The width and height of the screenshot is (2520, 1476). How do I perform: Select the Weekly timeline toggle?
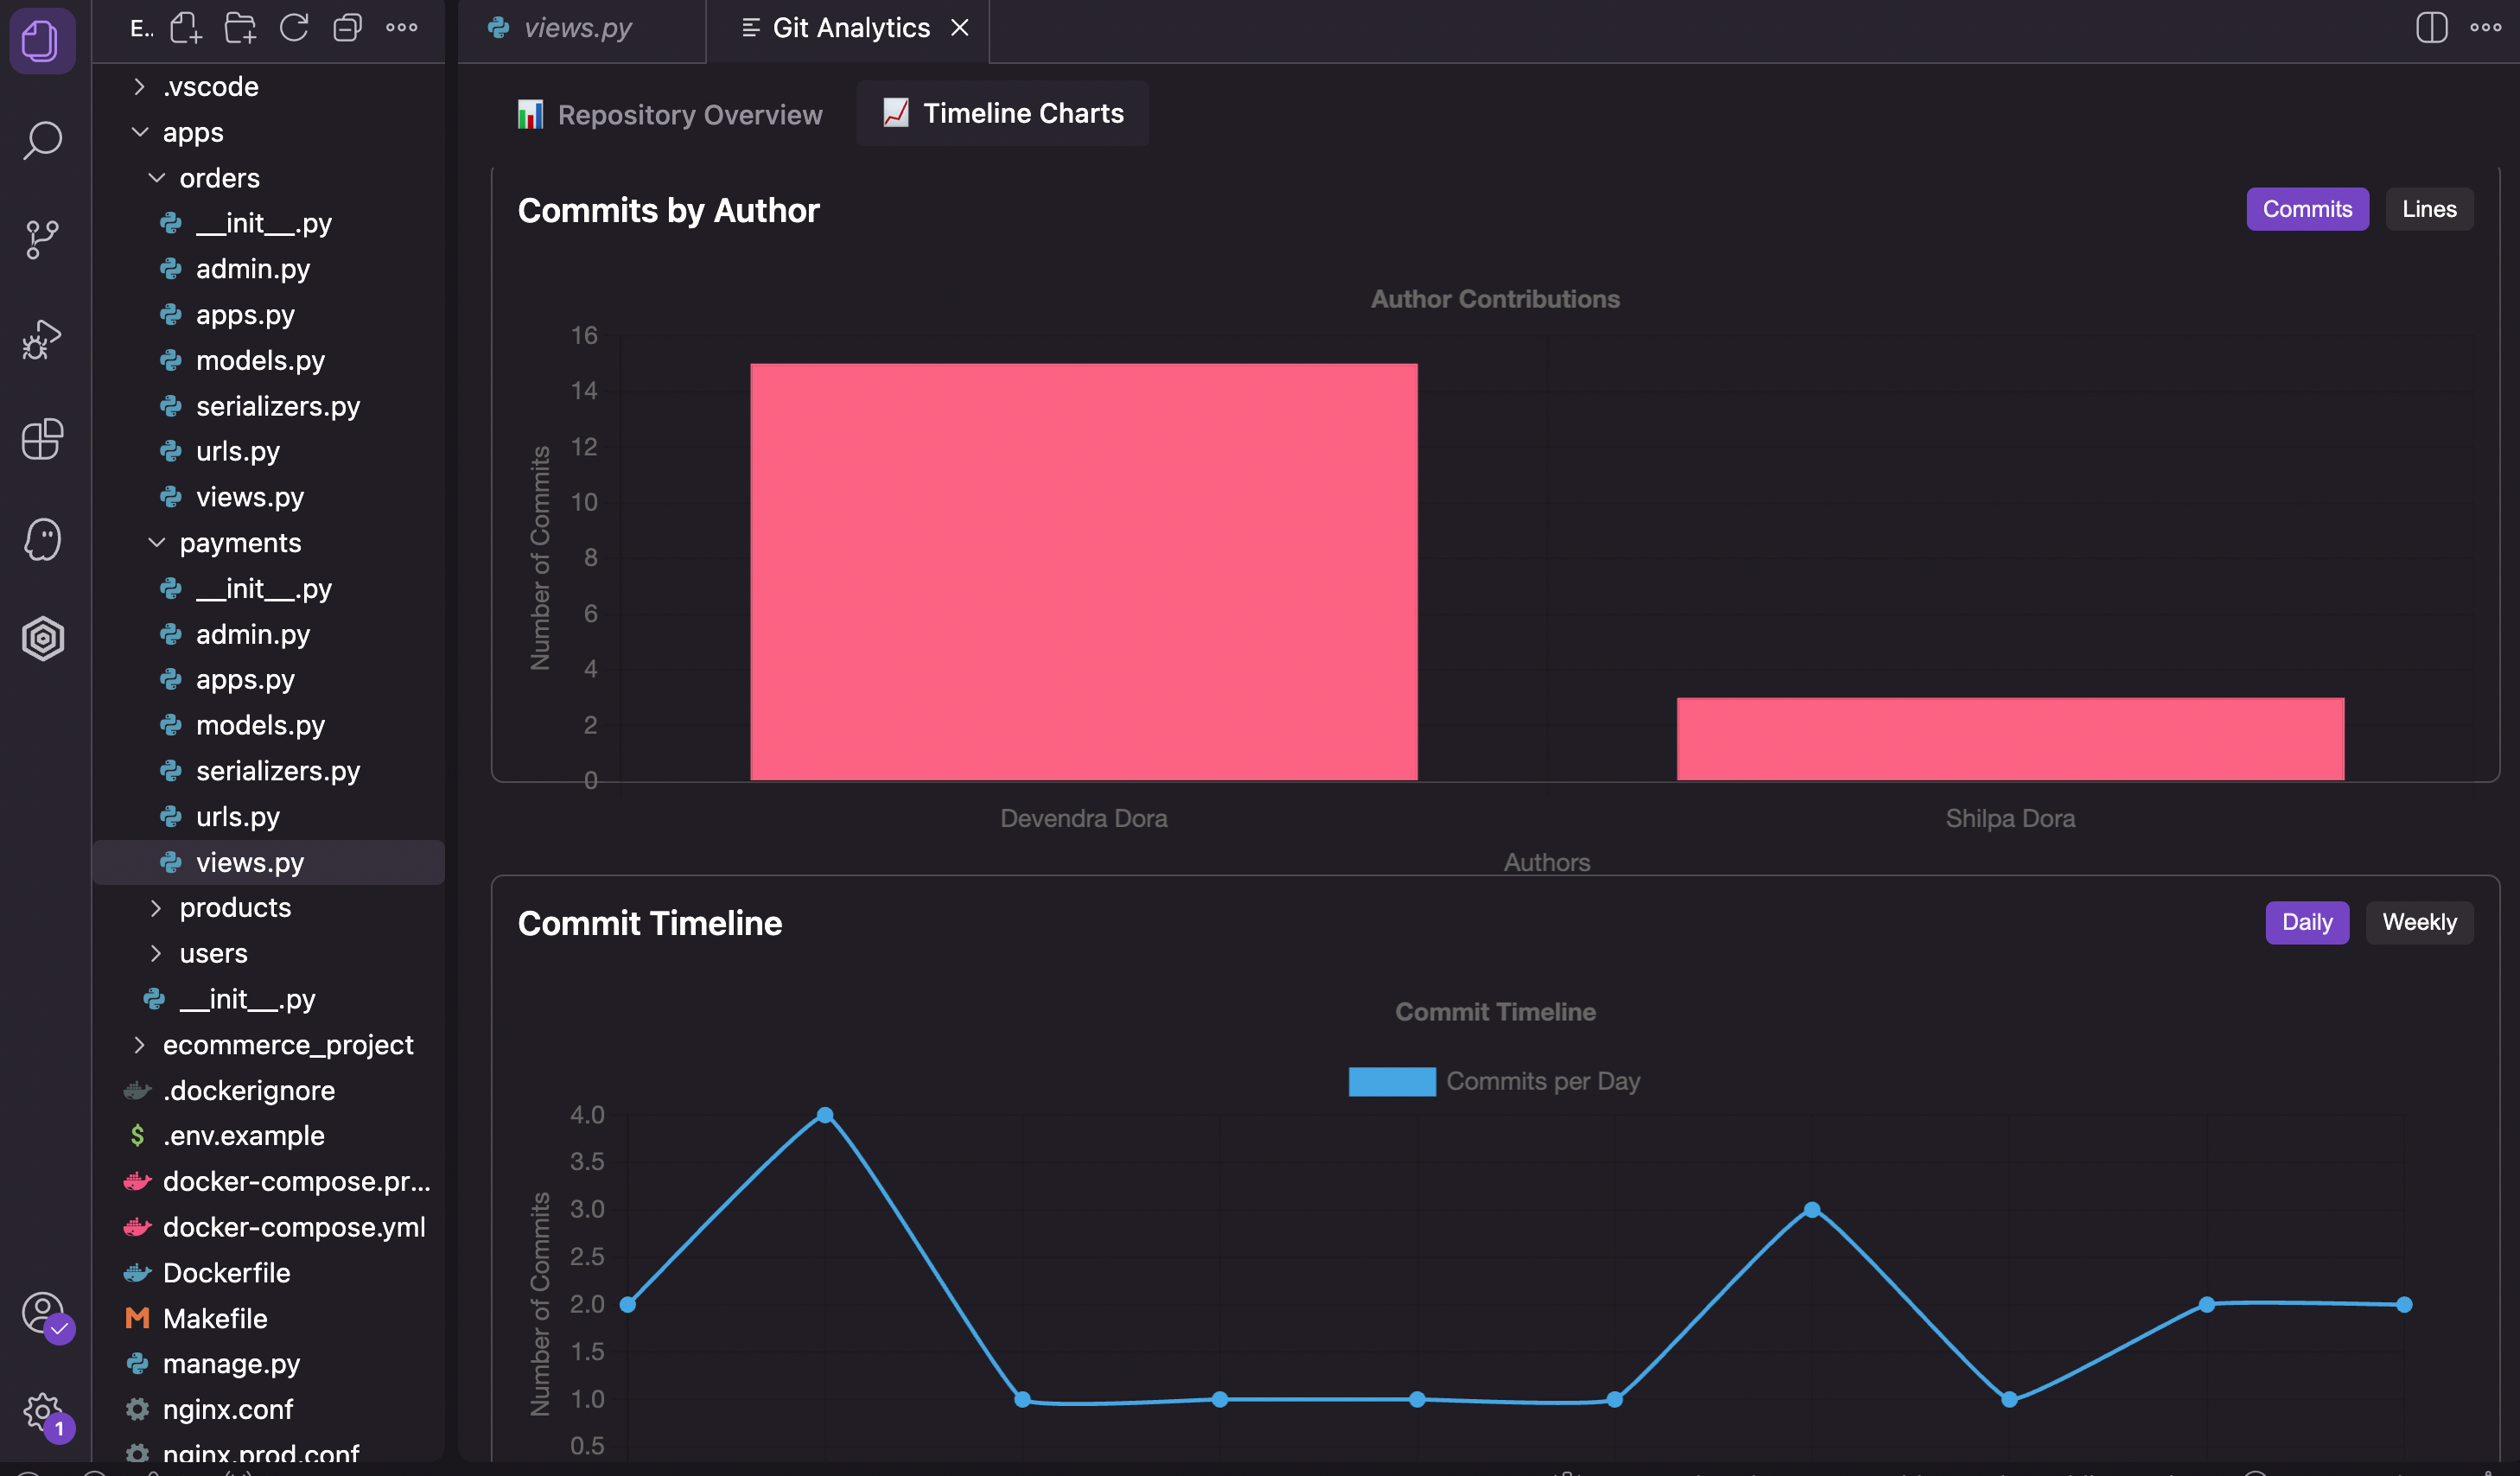2418,922
